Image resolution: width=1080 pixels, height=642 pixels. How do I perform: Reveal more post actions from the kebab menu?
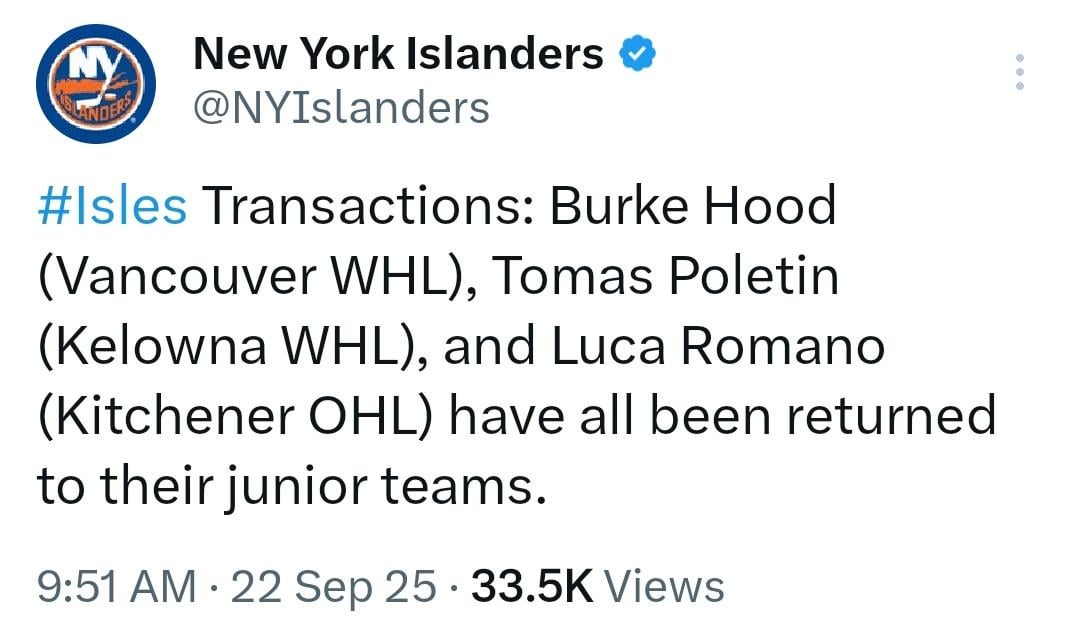[x=1020, y=70]
